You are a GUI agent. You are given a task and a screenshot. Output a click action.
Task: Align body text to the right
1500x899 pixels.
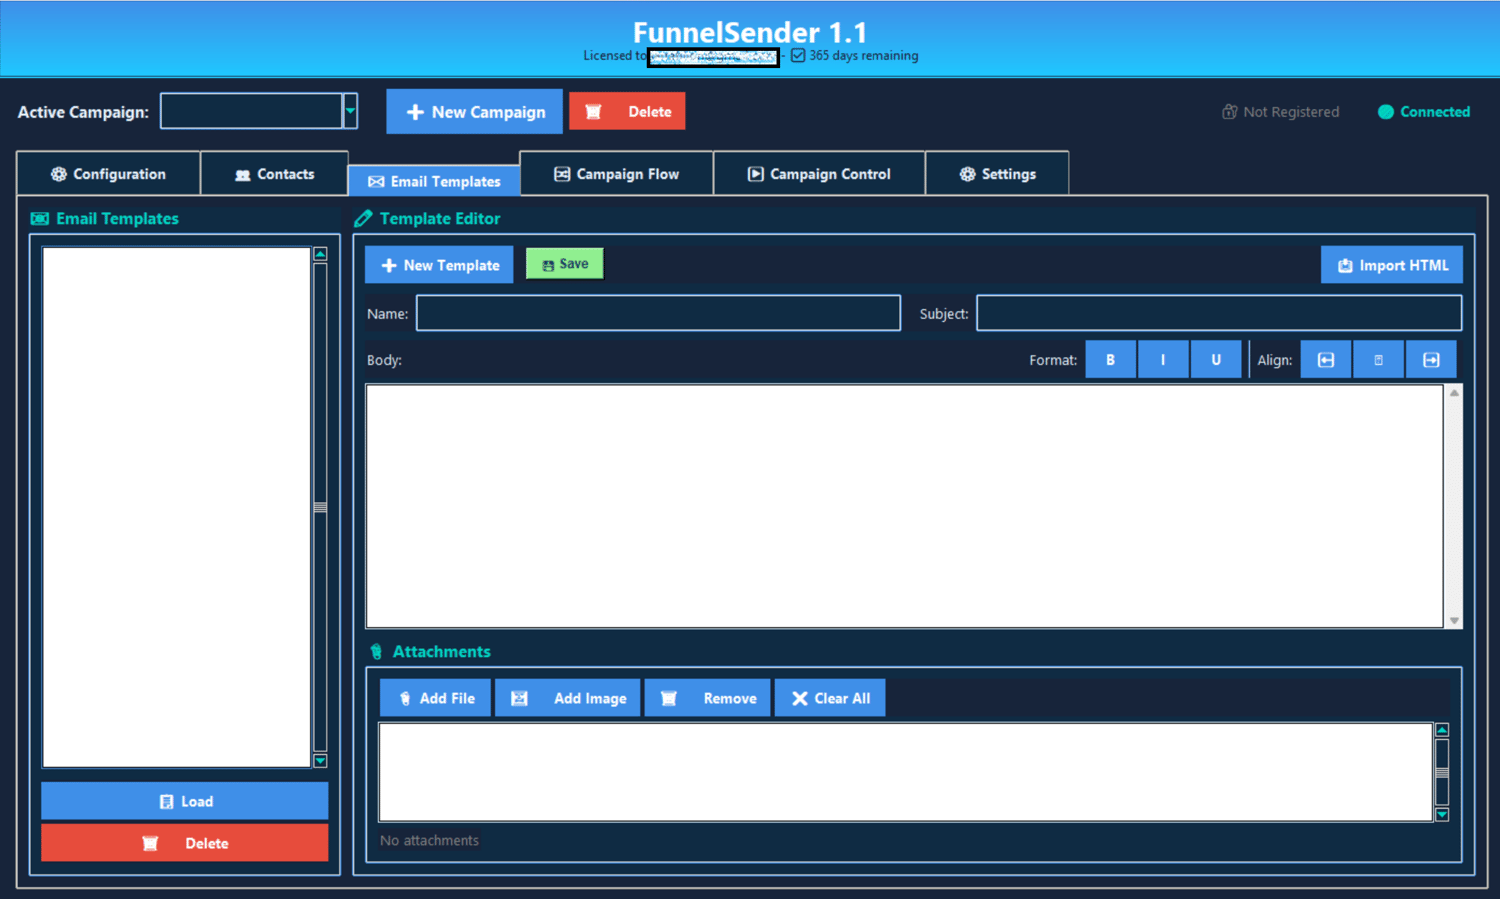pos(1431,360)
